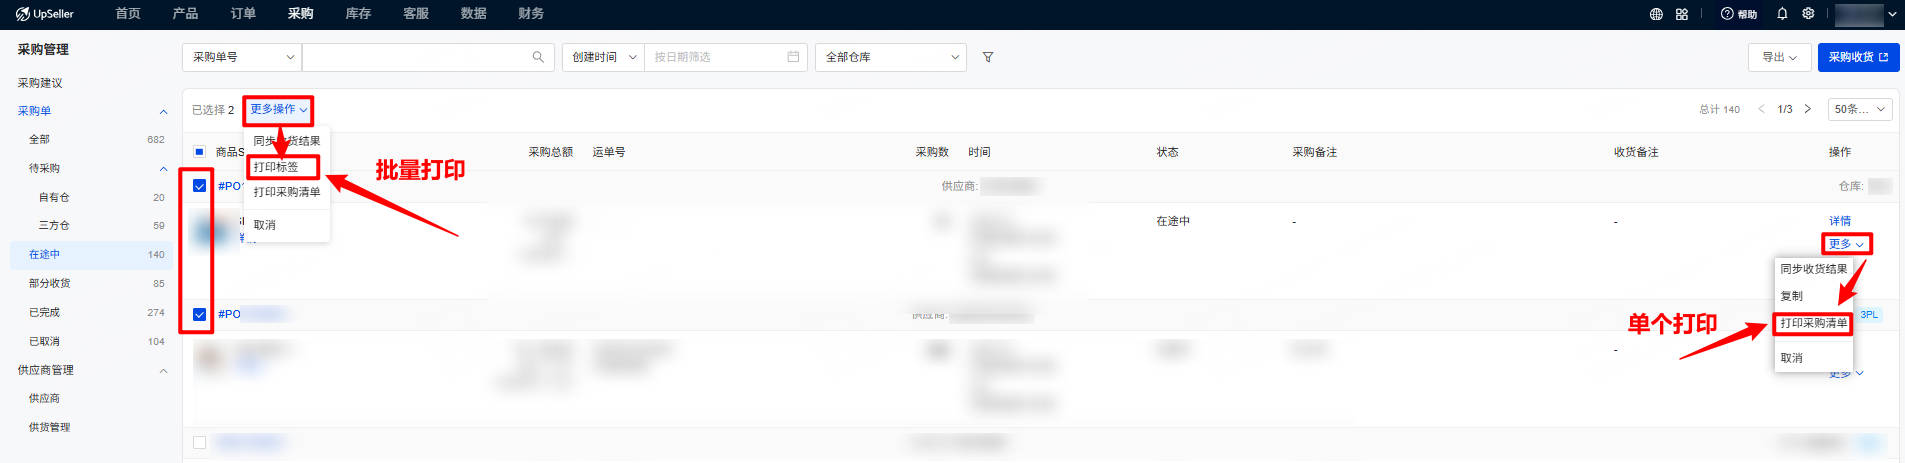Image resolution: width=1905 pixels, height=463 pixels.
Task: Open the 财务 top menu
Action: pos(531,14)
